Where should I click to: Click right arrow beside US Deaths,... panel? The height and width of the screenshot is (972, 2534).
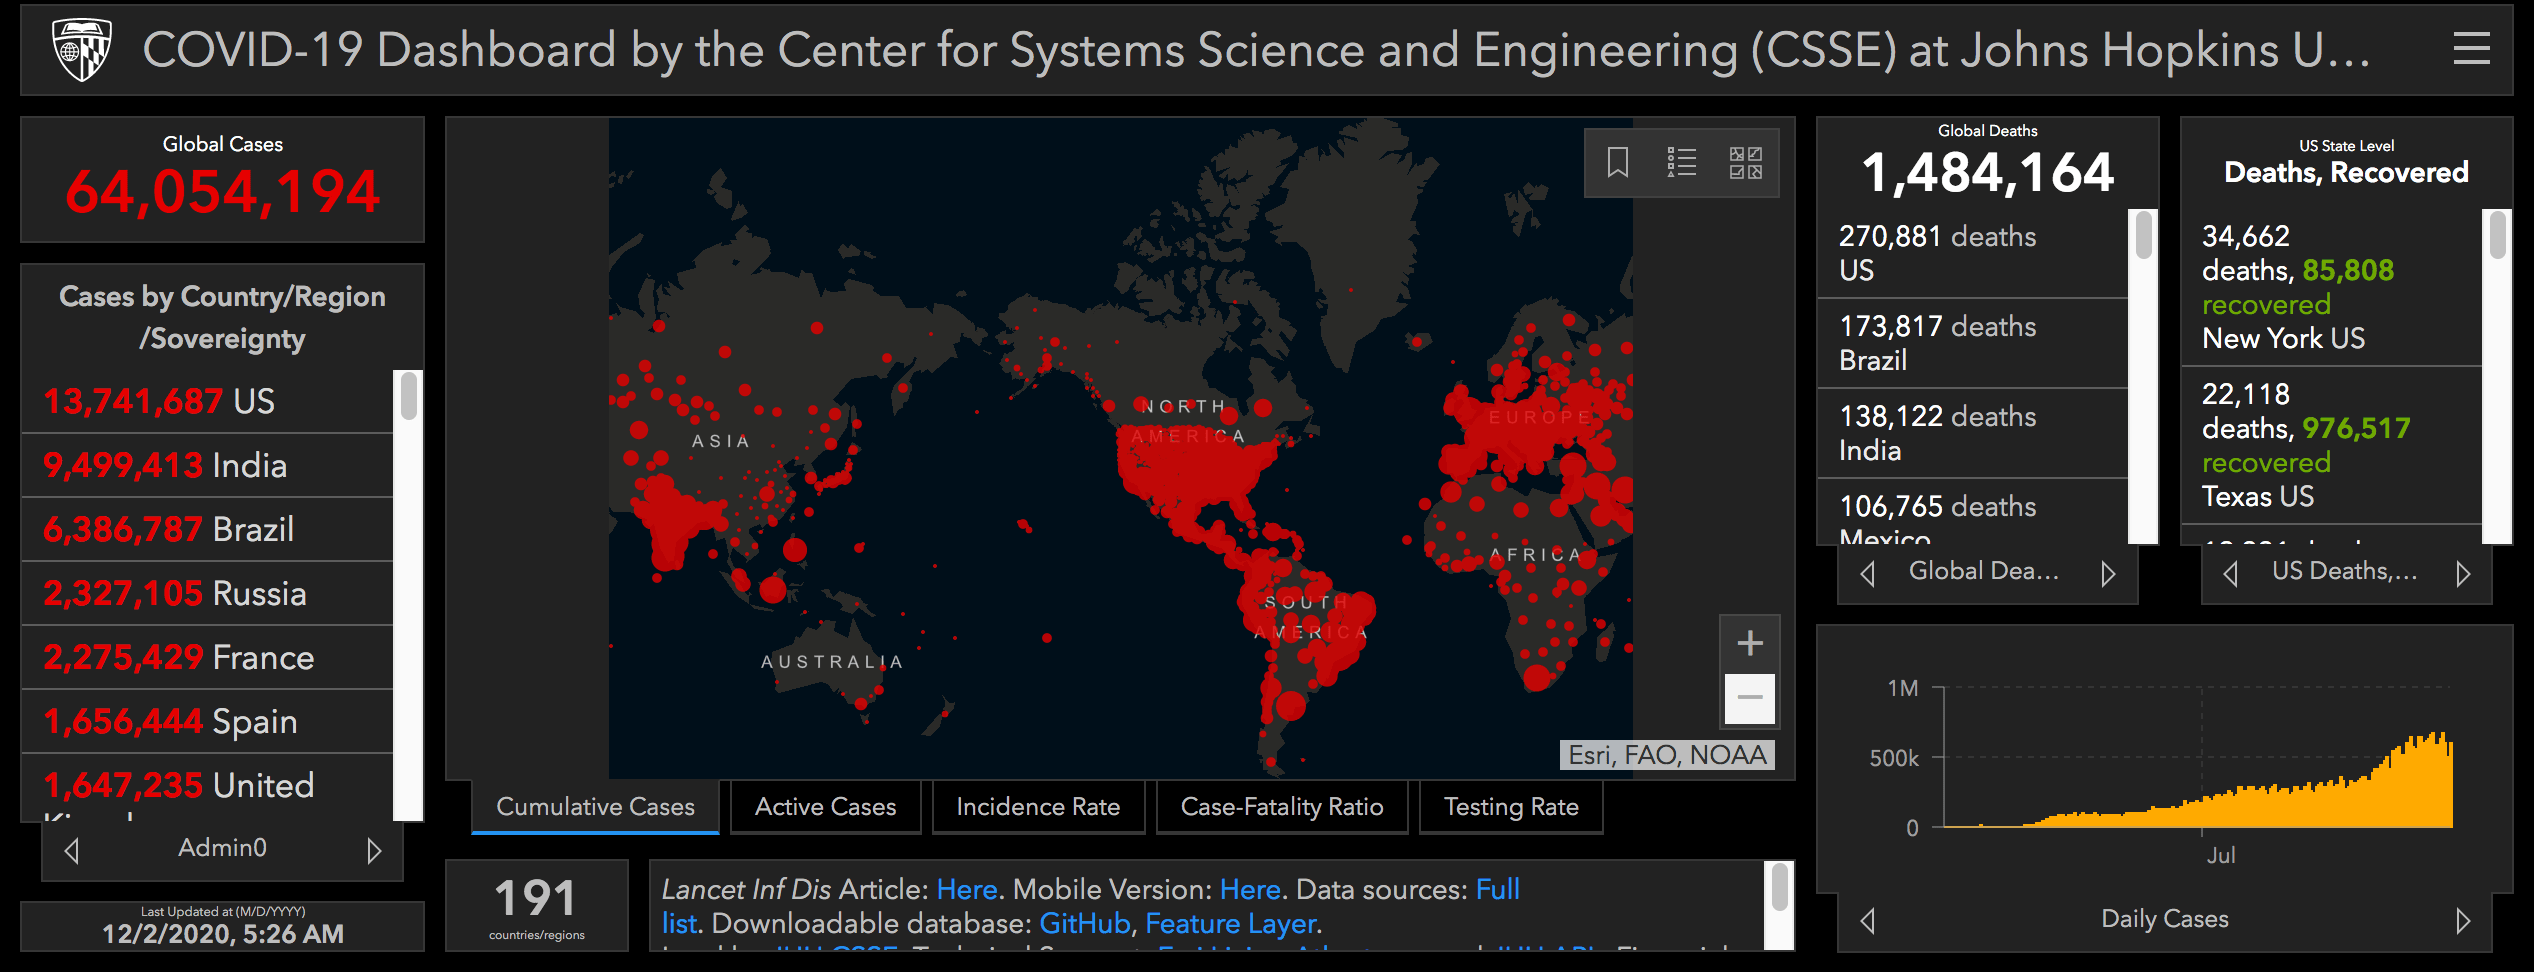click(2463, 574)
